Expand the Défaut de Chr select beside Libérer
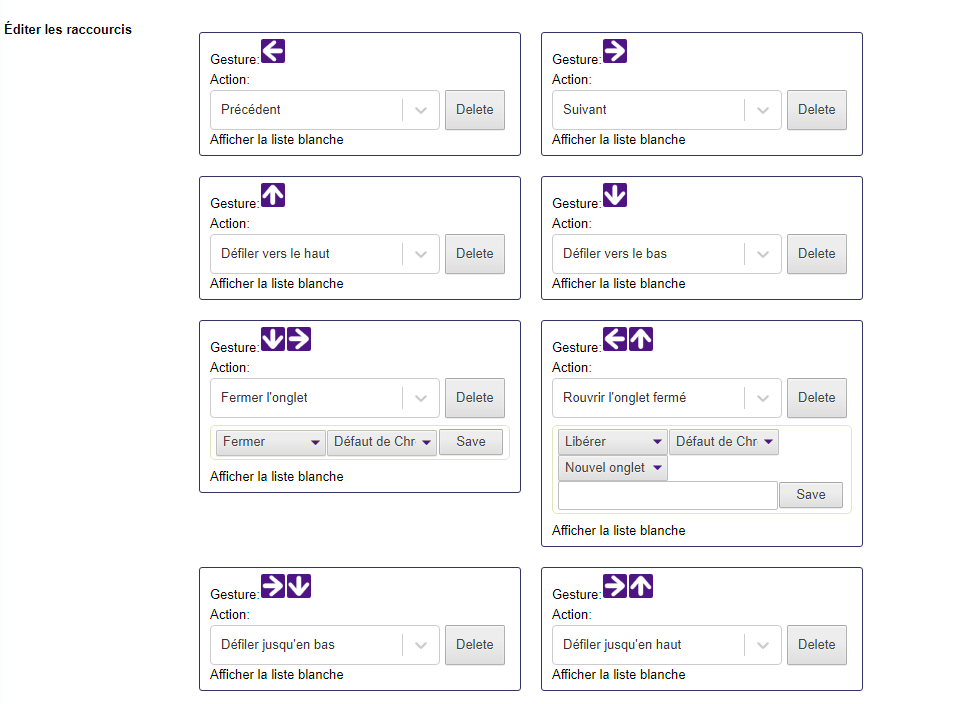 coord(724,442)
